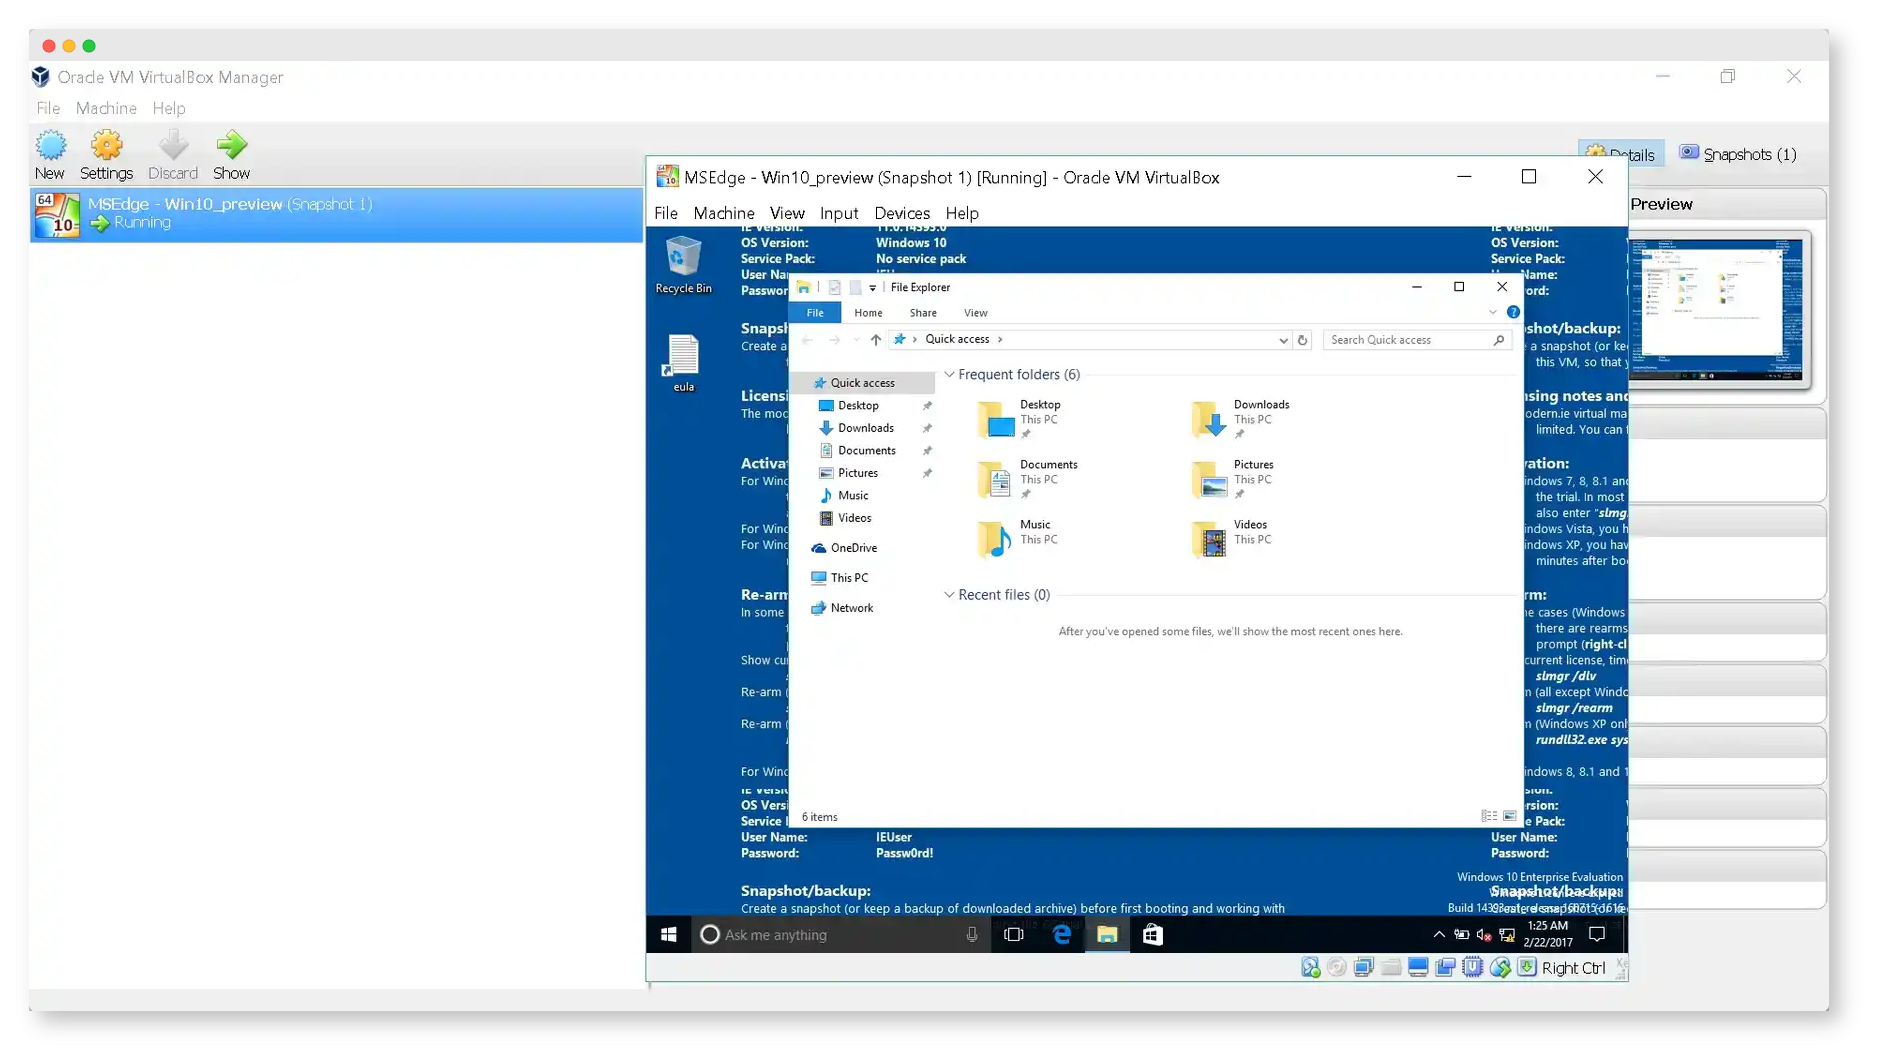Click the Windows Start button
This screenshot has width=1878, height=1060.
669,934
